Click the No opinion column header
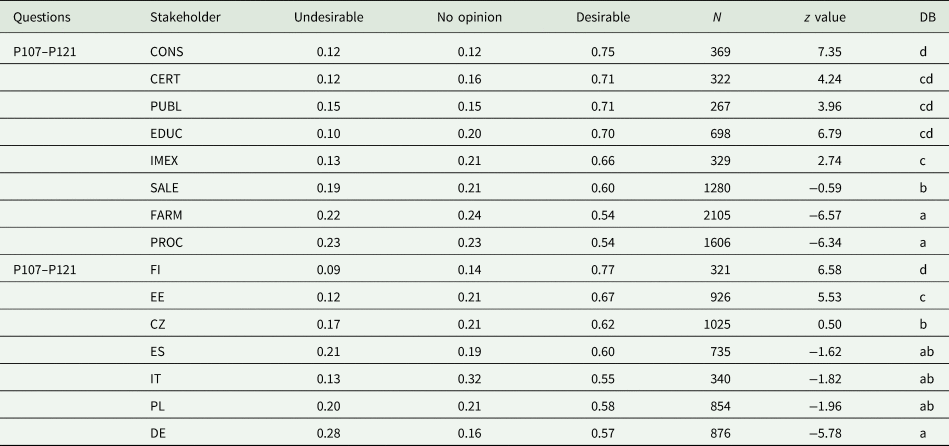 (x=467, y=19)
